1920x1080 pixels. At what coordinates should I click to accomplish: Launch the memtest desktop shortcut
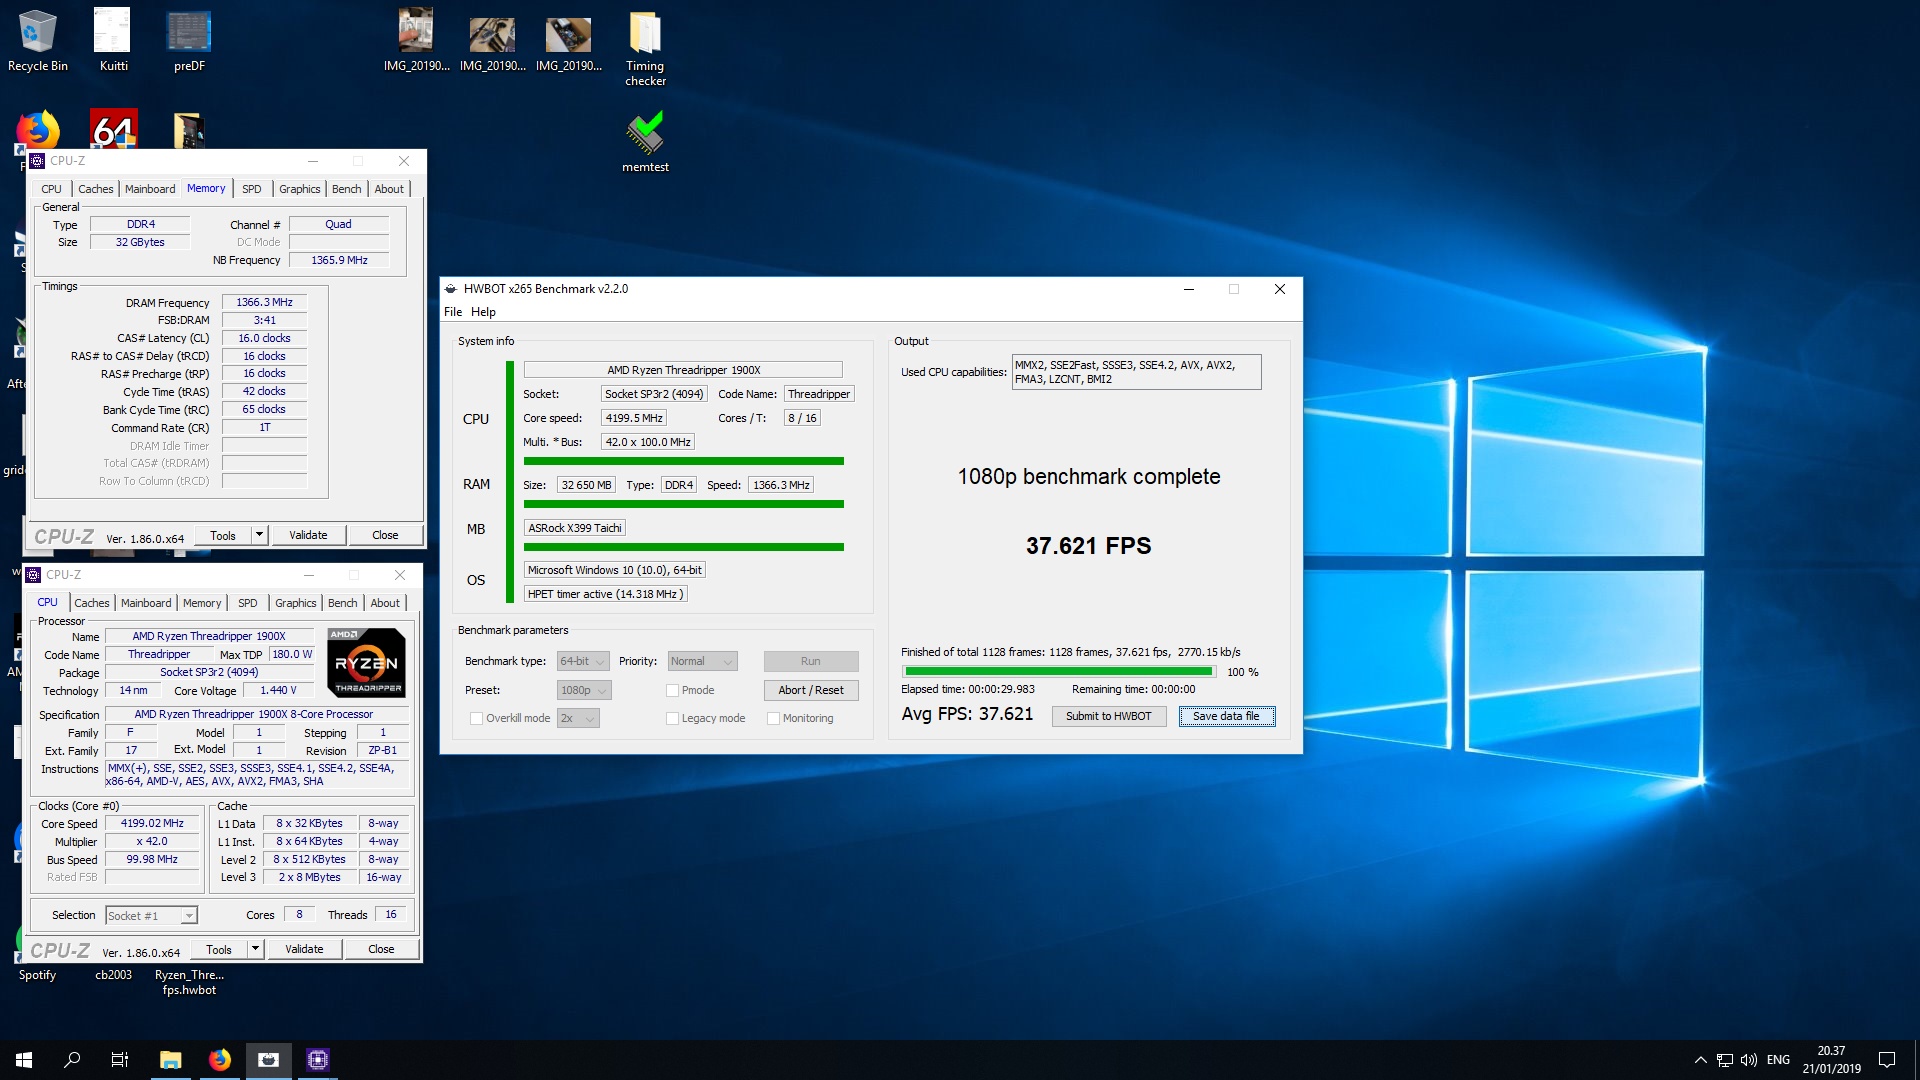645,142
